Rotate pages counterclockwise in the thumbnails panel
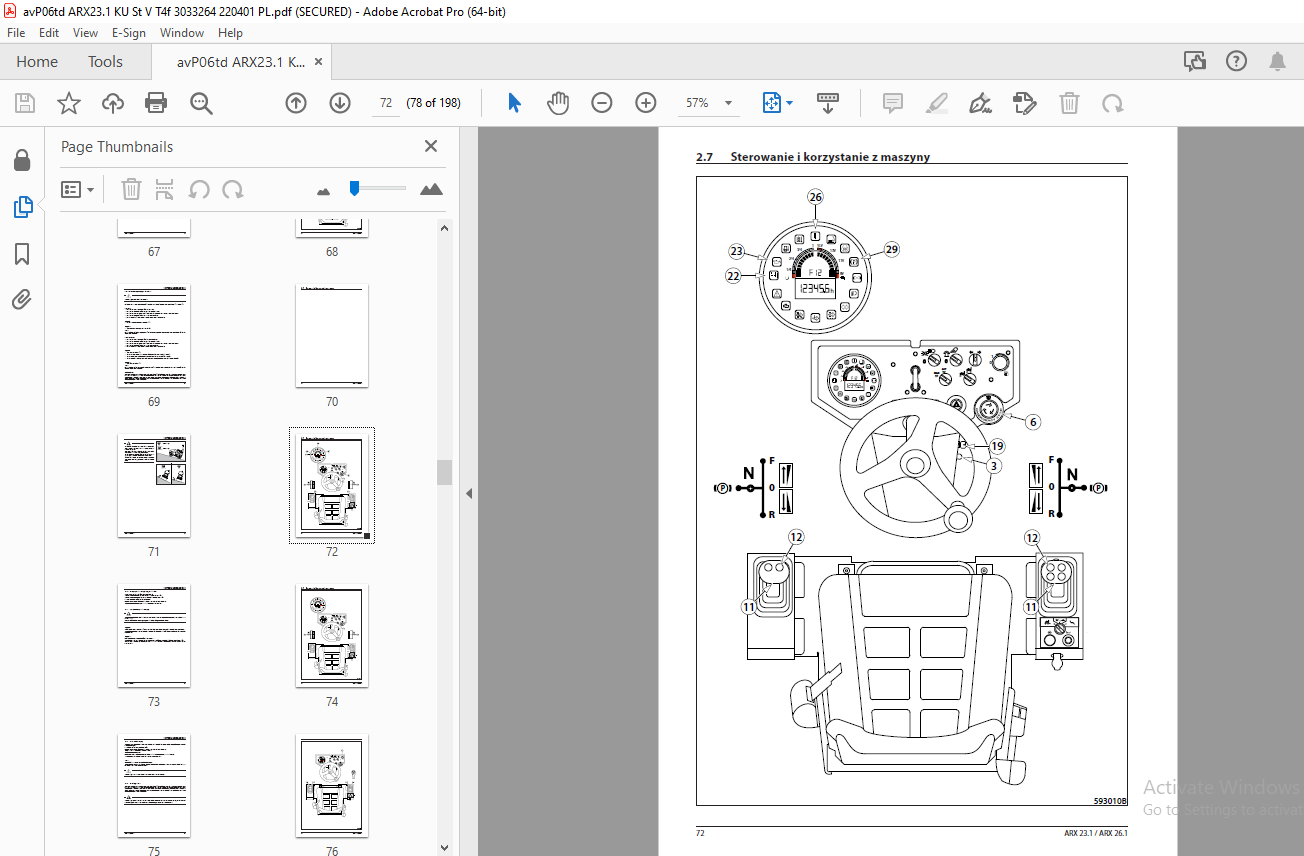 click(199, 189)
